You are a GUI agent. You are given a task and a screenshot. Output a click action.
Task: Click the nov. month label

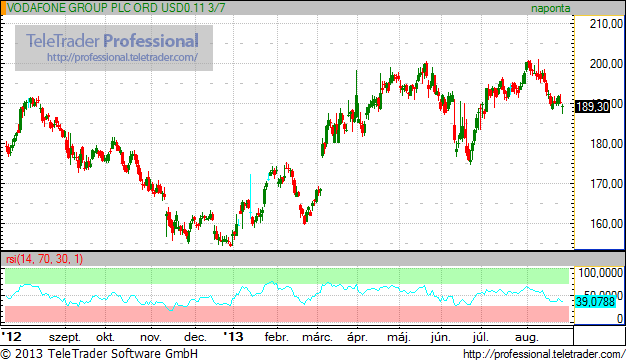tap(151, 337)
